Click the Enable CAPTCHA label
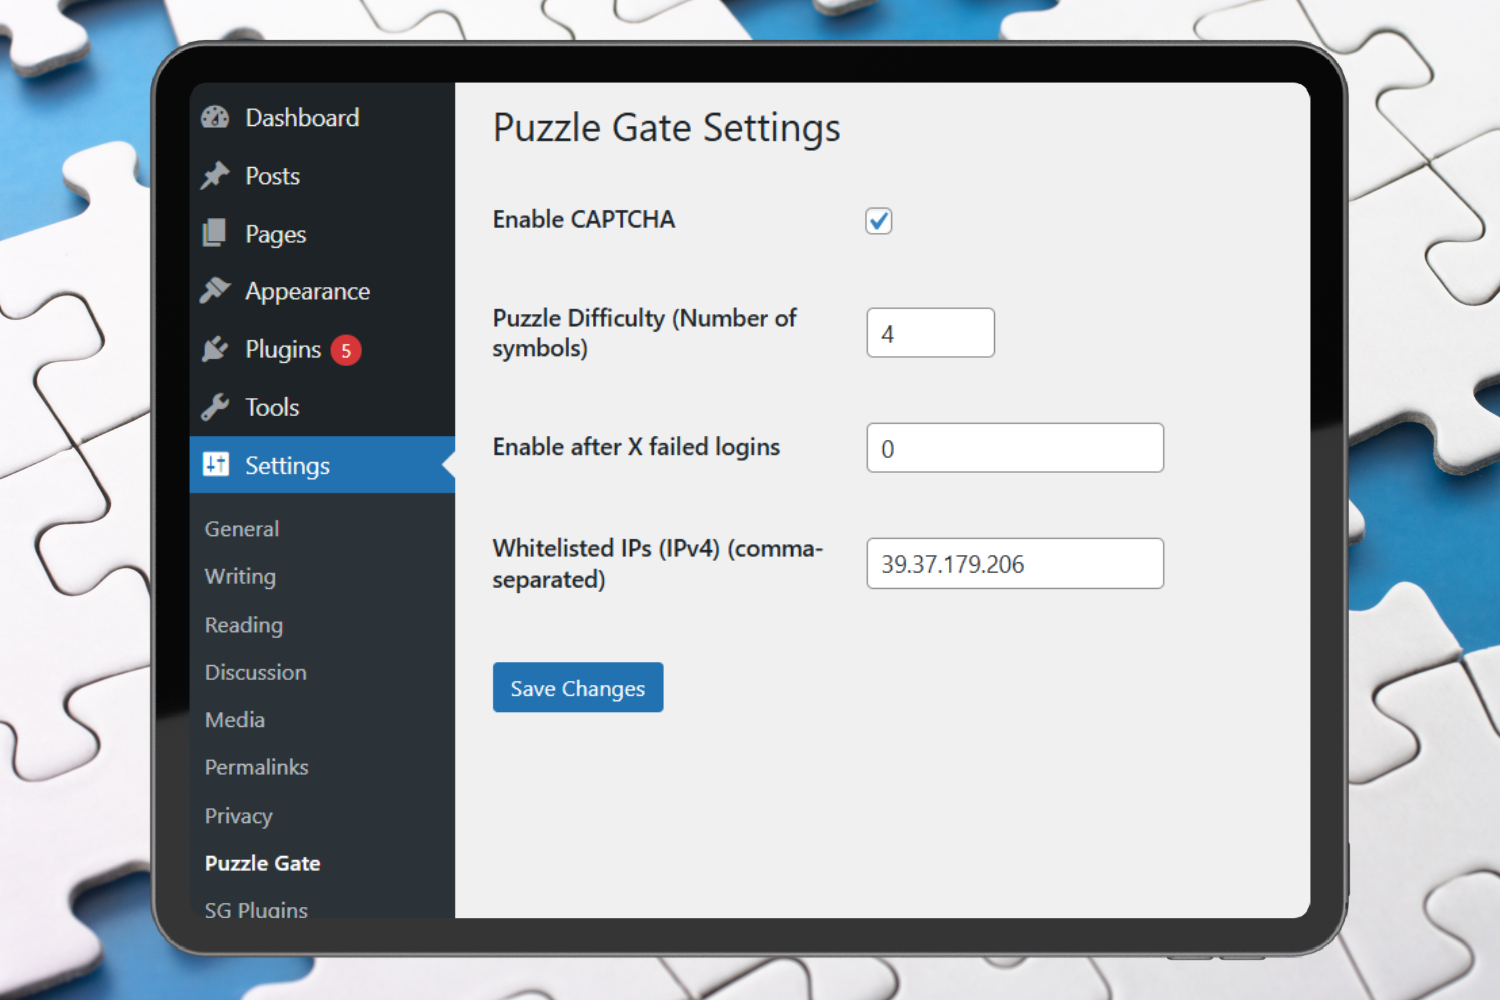Image resolution: width=1500 pixels, height=1000 pixels. 584,220
